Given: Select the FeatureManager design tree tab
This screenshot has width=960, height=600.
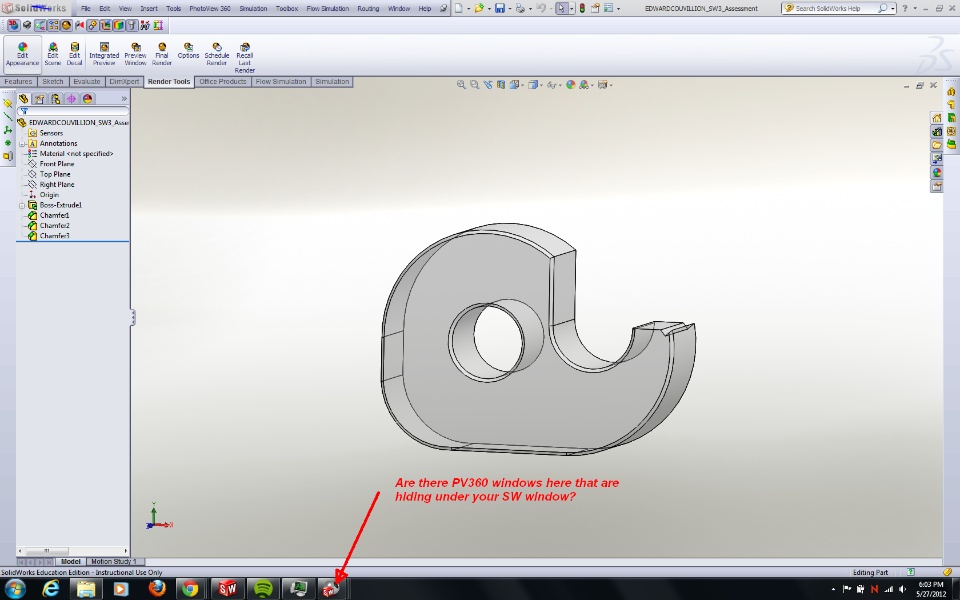Looking at the screenshot, I should [x=23, y=99].
